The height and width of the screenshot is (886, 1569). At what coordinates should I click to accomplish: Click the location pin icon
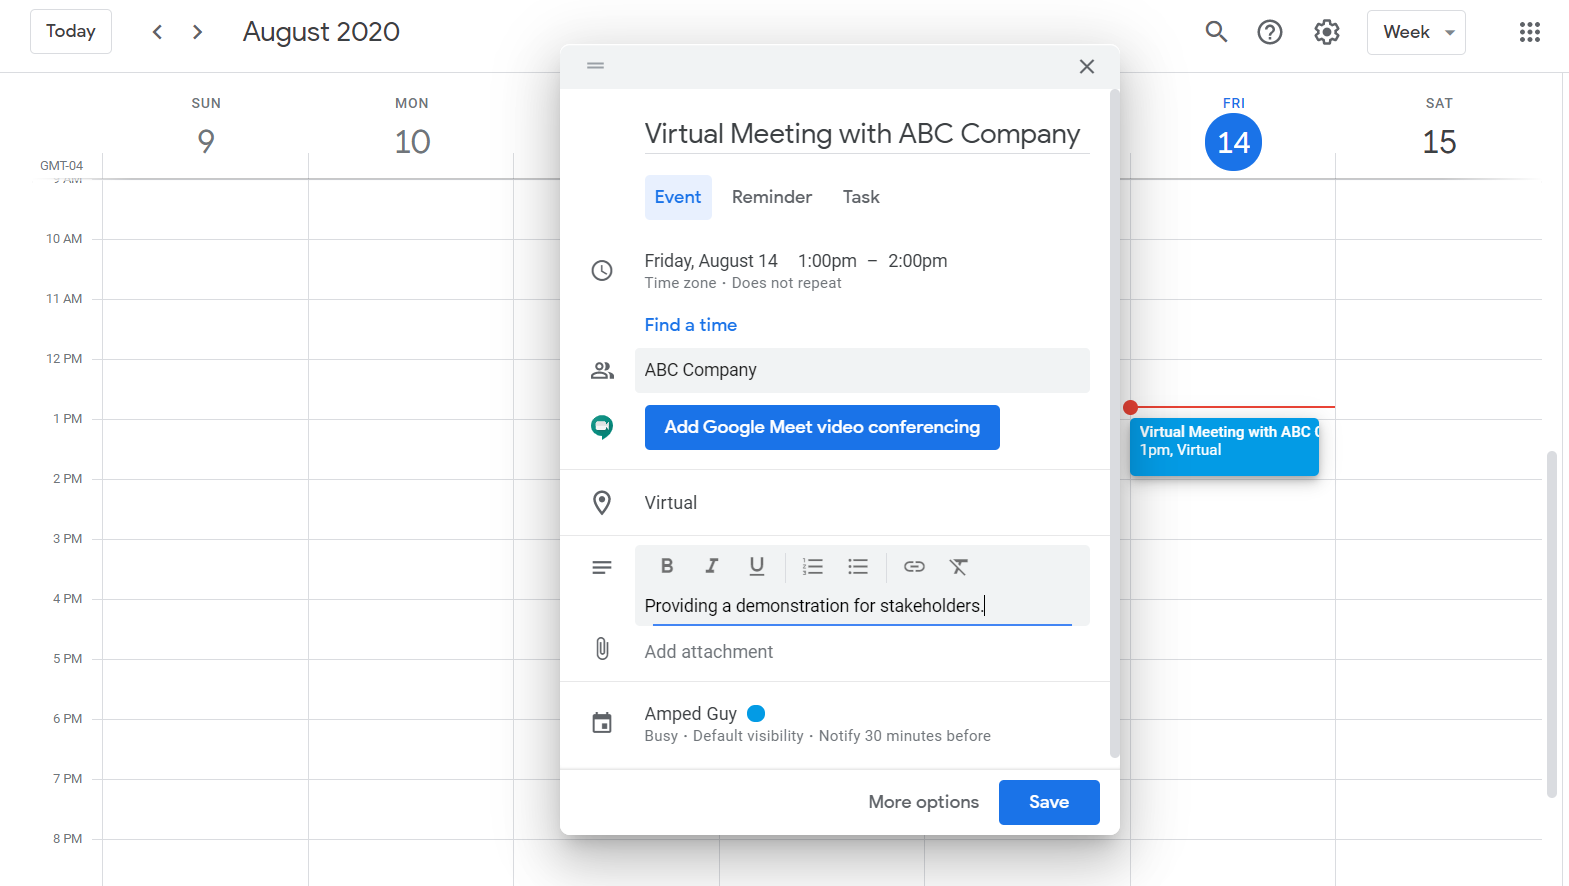coord(602,503)
